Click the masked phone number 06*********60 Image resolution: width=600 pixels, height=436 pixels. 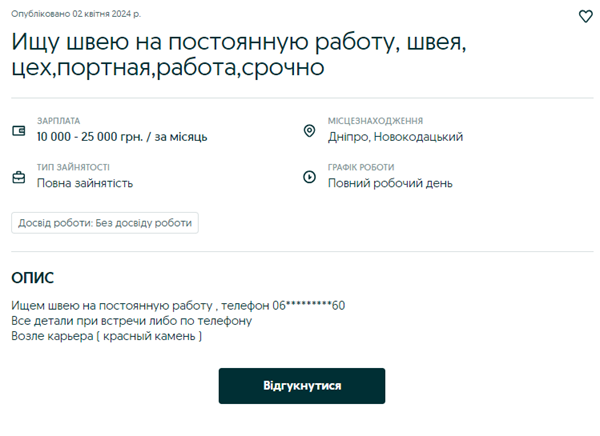point(308,305)
